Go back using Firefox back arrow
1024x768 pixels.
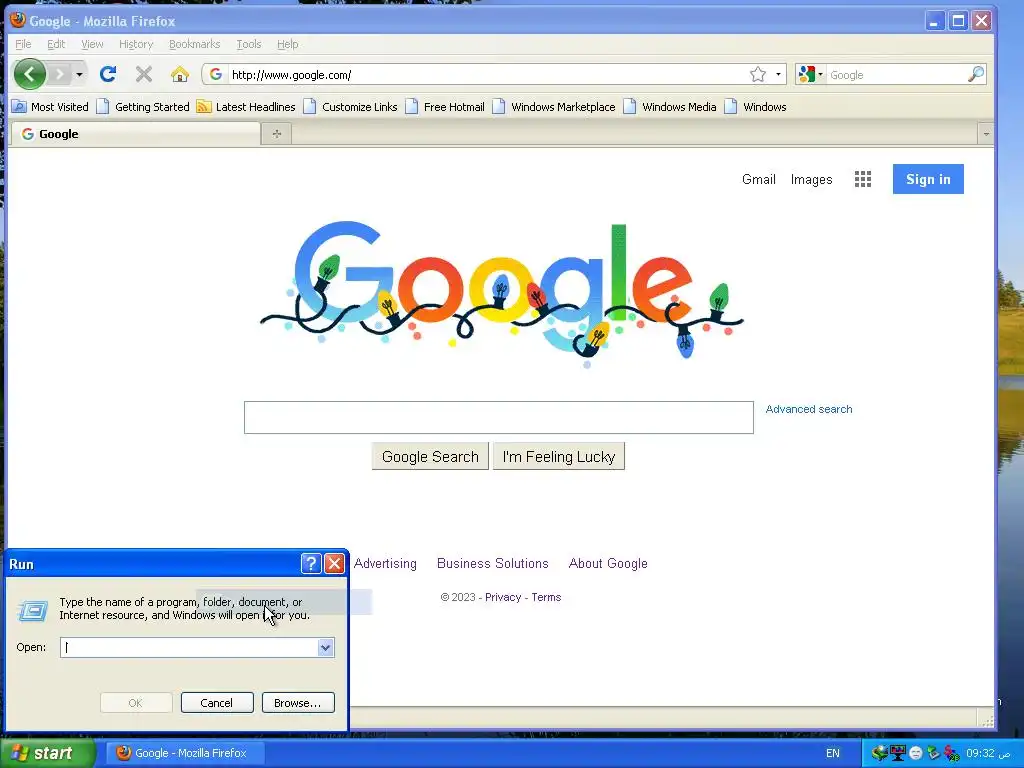(x=29, y=74)
